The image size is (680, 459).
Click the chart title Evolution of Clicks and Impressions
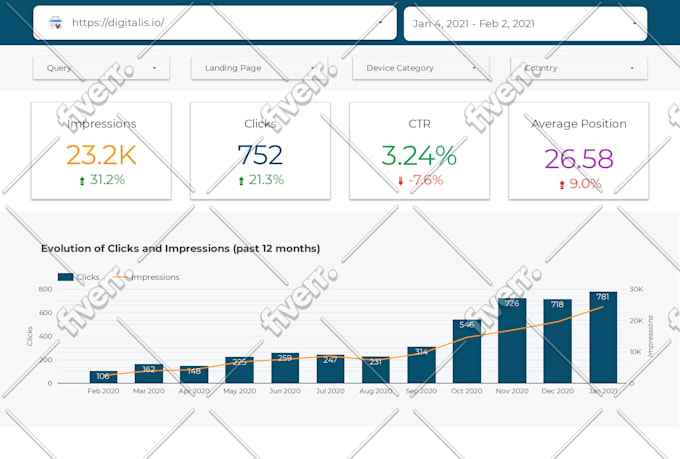[180, 249]
